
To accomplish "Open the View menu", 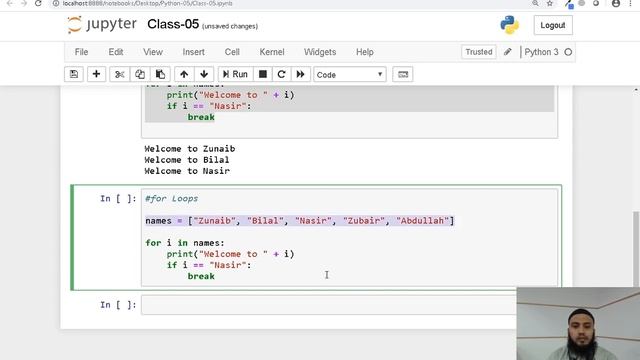I will click(153, 52).
